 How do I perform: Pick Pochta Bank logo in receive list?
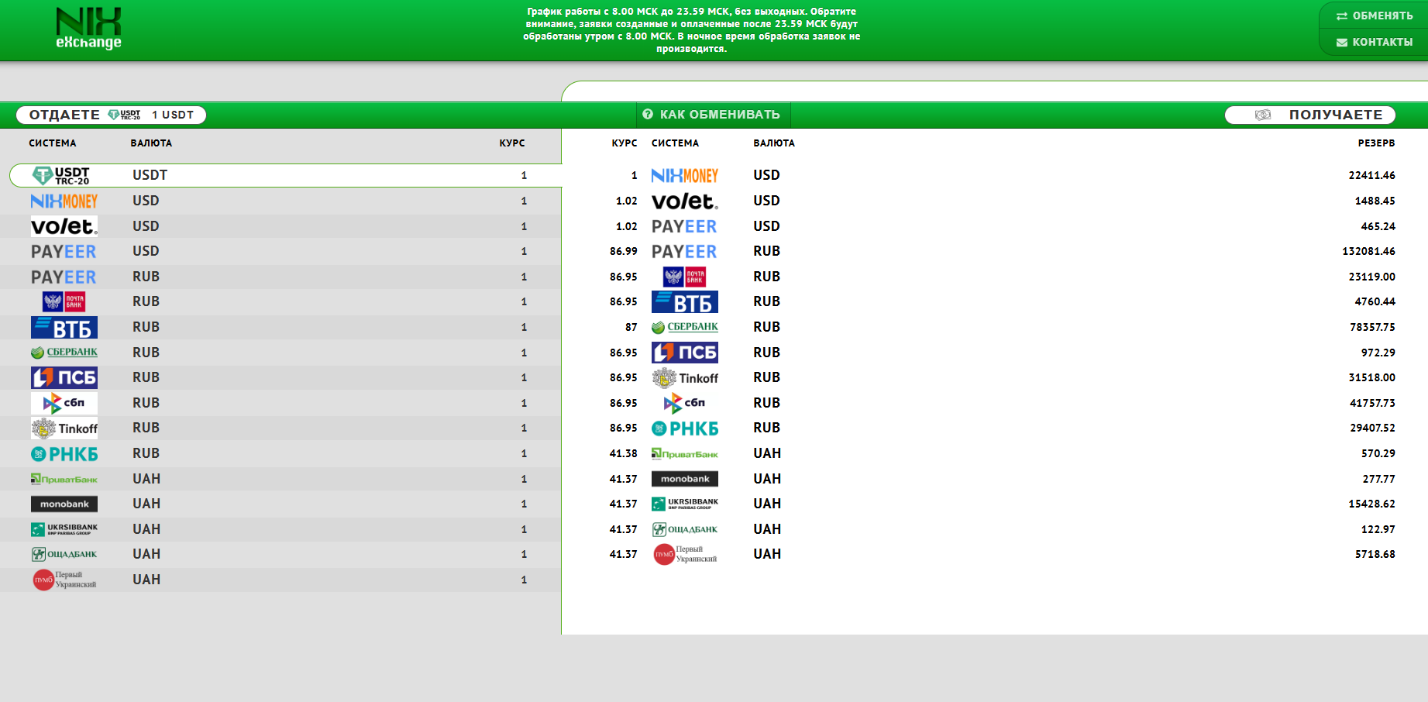tap(685, 277)
